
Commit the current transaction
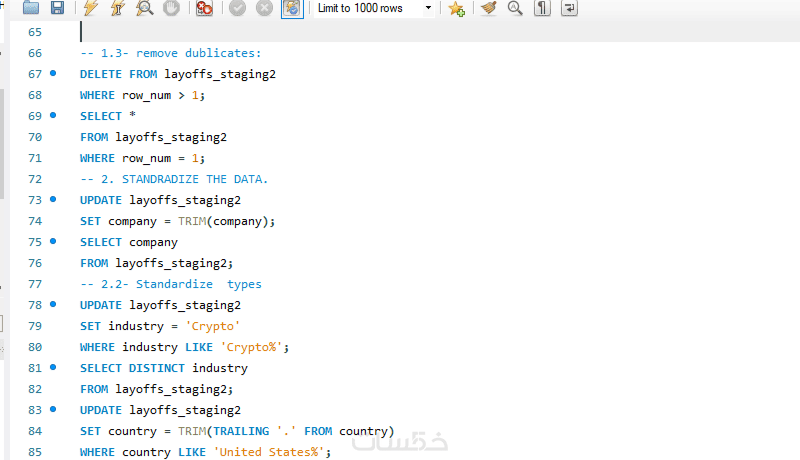point(237,8)
